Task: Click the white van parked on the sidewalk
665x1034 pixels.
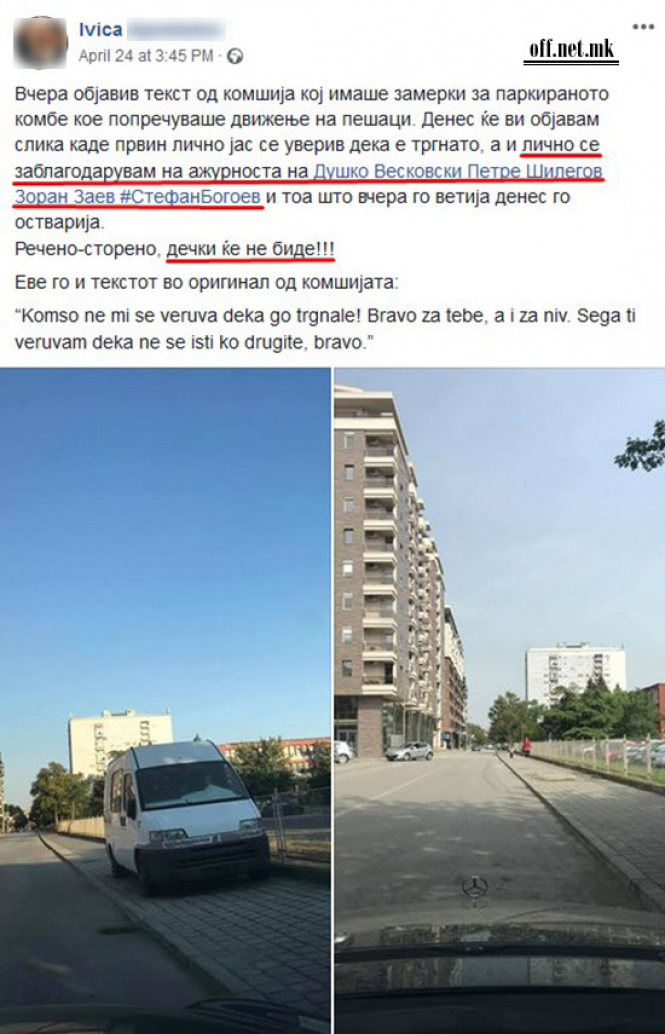Action: pos(187,815)
